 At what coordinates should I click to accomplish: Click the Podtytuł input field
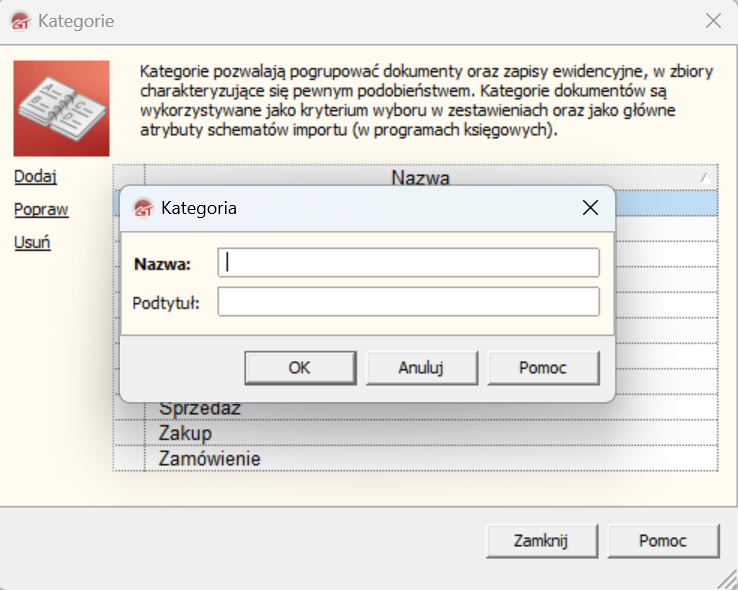409,302
